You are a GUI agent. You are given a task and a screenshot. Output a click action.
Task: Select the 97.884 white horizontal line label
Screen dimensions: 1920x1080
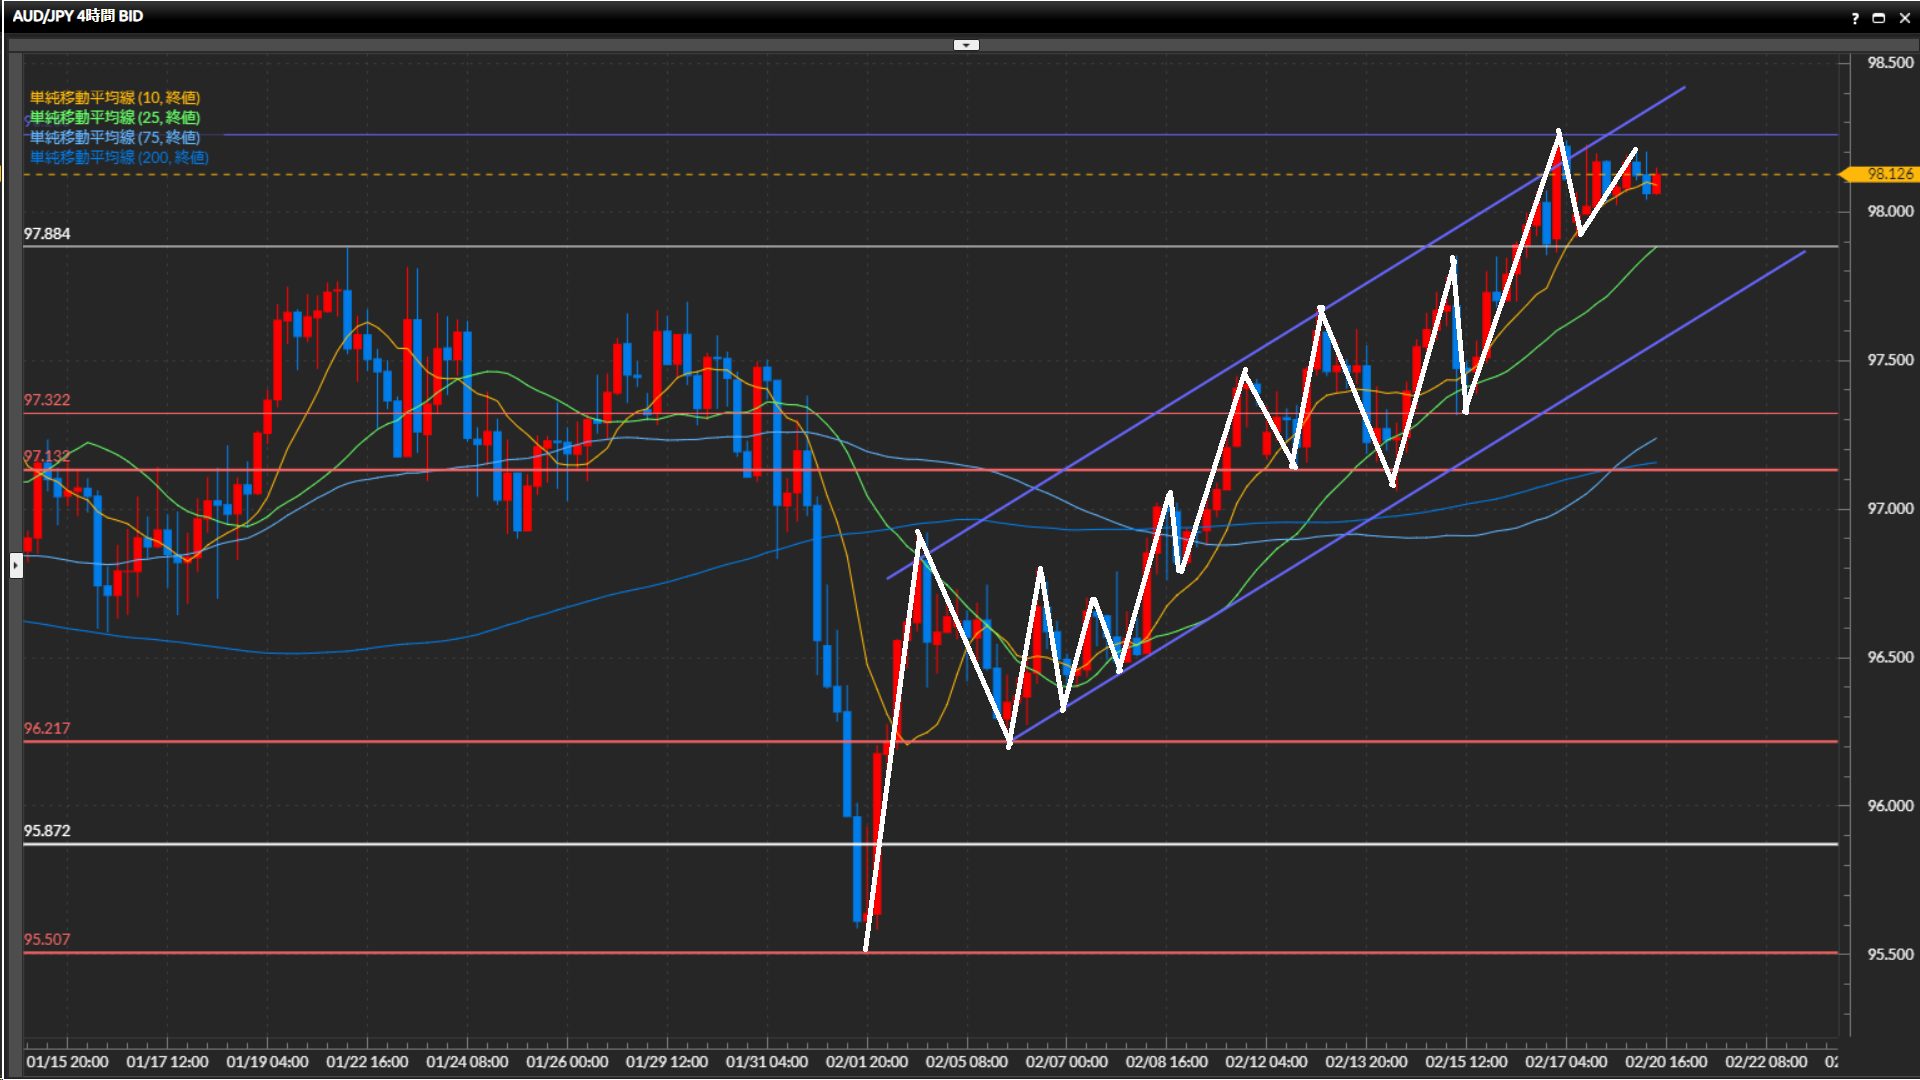(x=47, y=234)
